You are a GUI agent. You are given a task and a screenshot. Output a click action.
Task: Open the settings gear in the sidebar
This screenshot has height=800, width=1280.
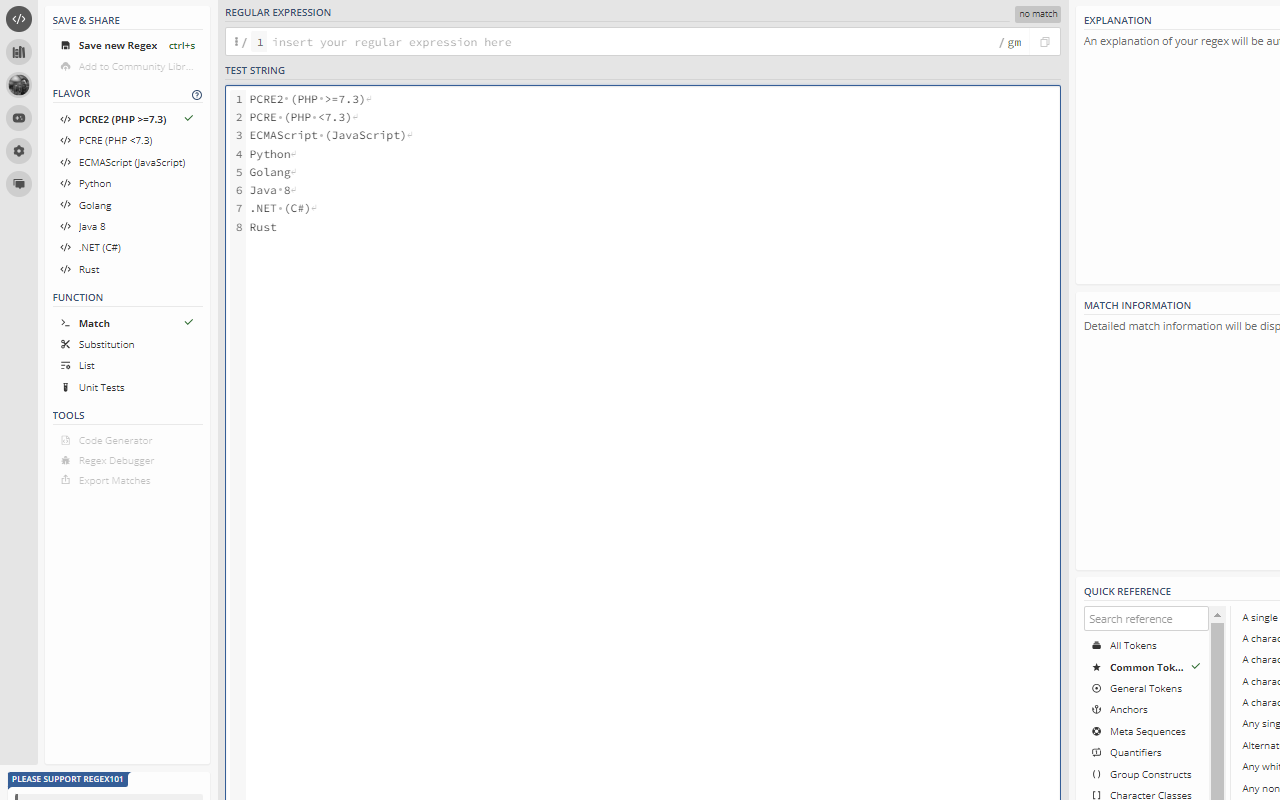[18, 151]
